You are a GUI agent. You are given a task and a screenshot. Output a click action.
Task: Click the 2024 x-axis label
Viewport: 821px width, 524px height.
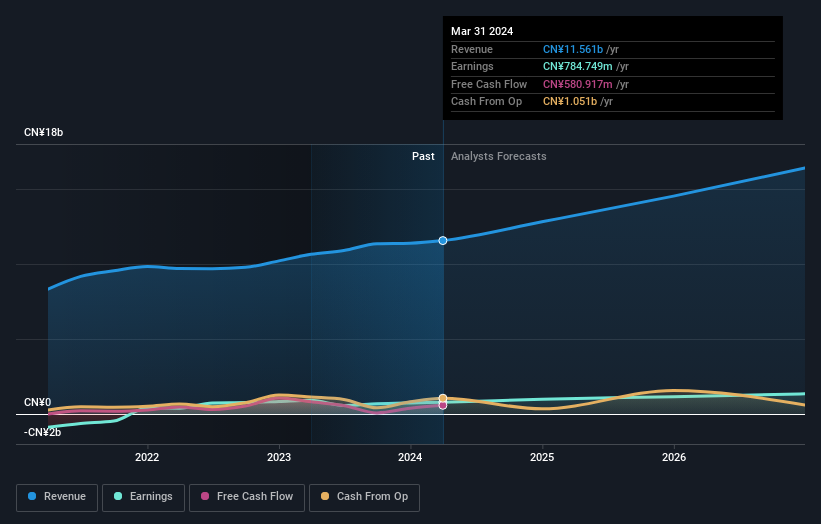410,458
